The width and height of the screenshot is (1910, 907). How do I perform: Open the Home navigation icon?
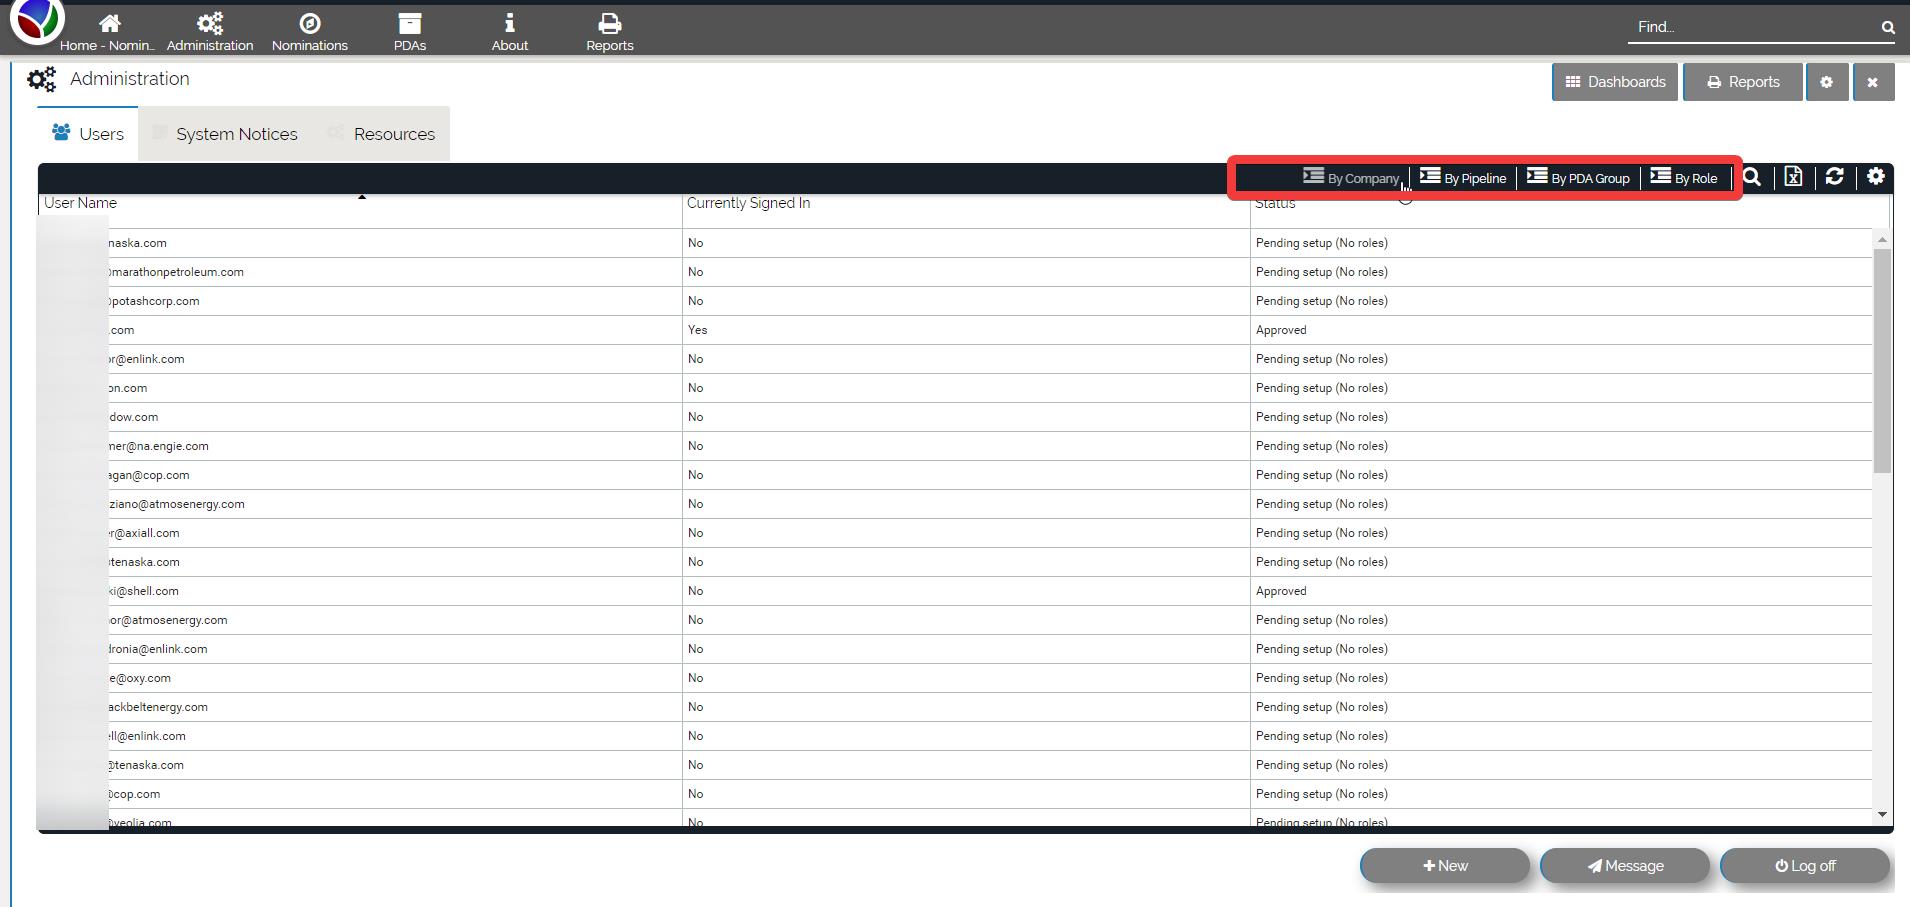[x=109, y=24]
